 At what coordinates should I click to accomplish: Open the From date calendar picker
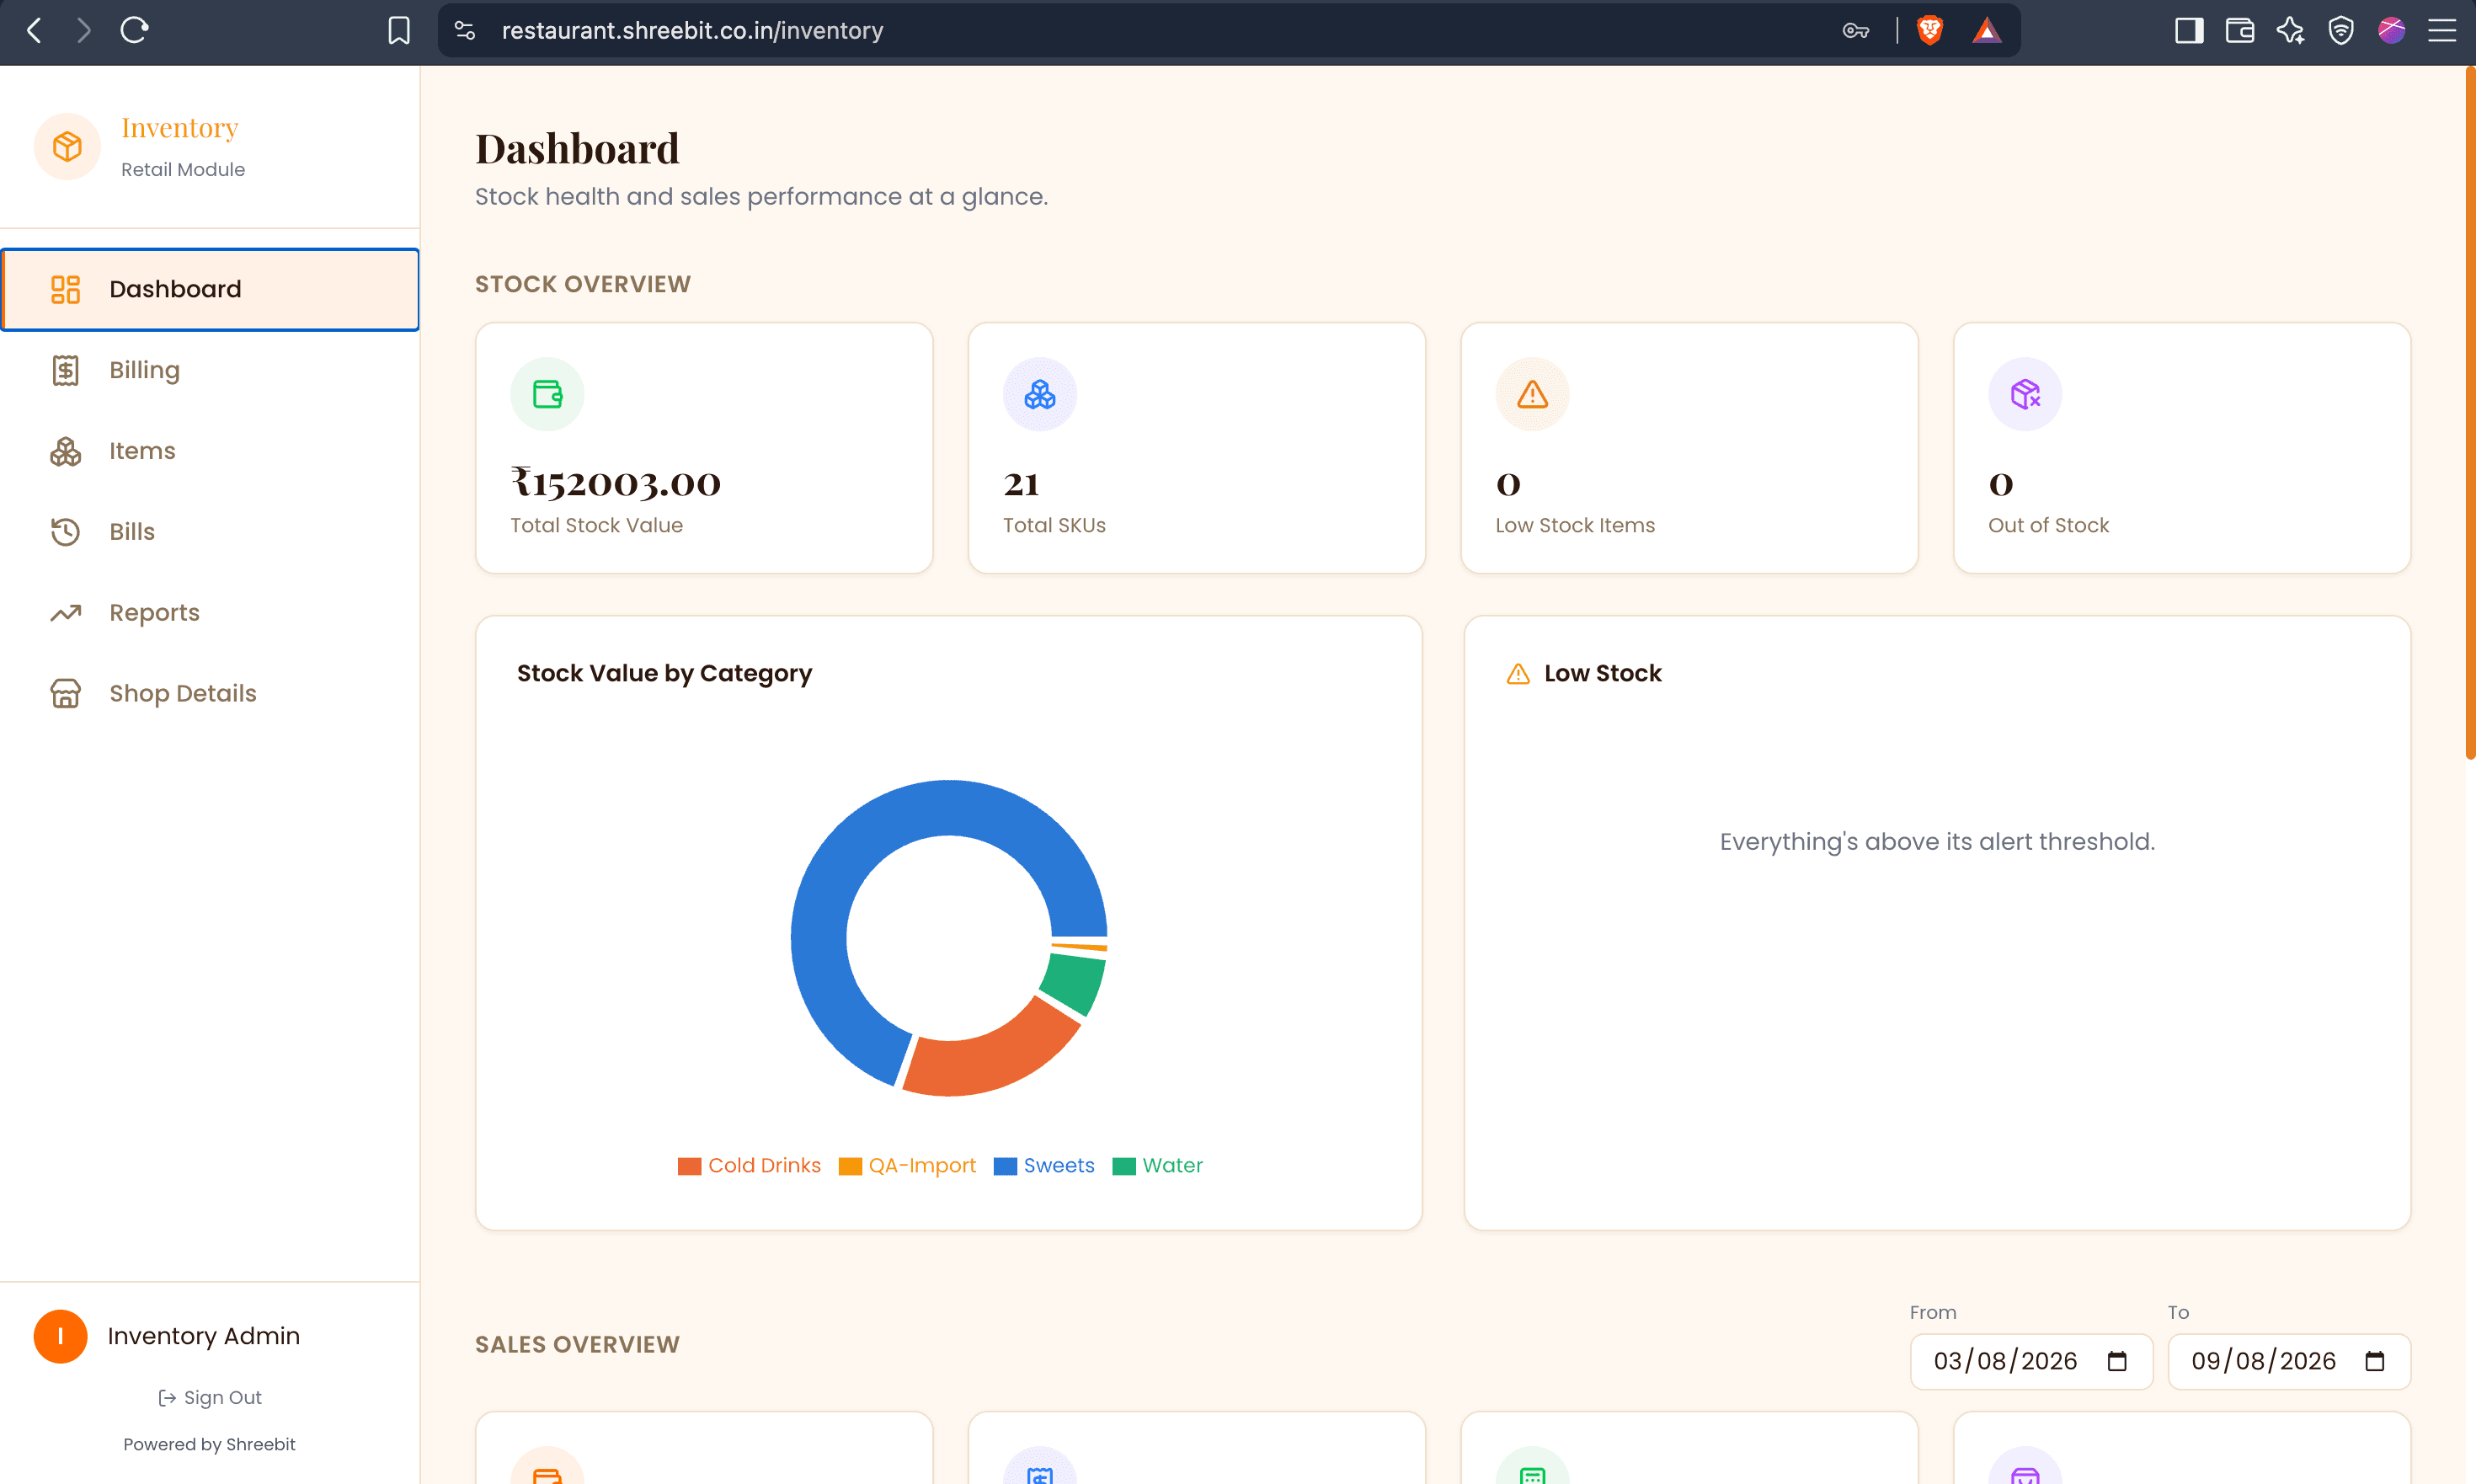pos(2117,1361)
